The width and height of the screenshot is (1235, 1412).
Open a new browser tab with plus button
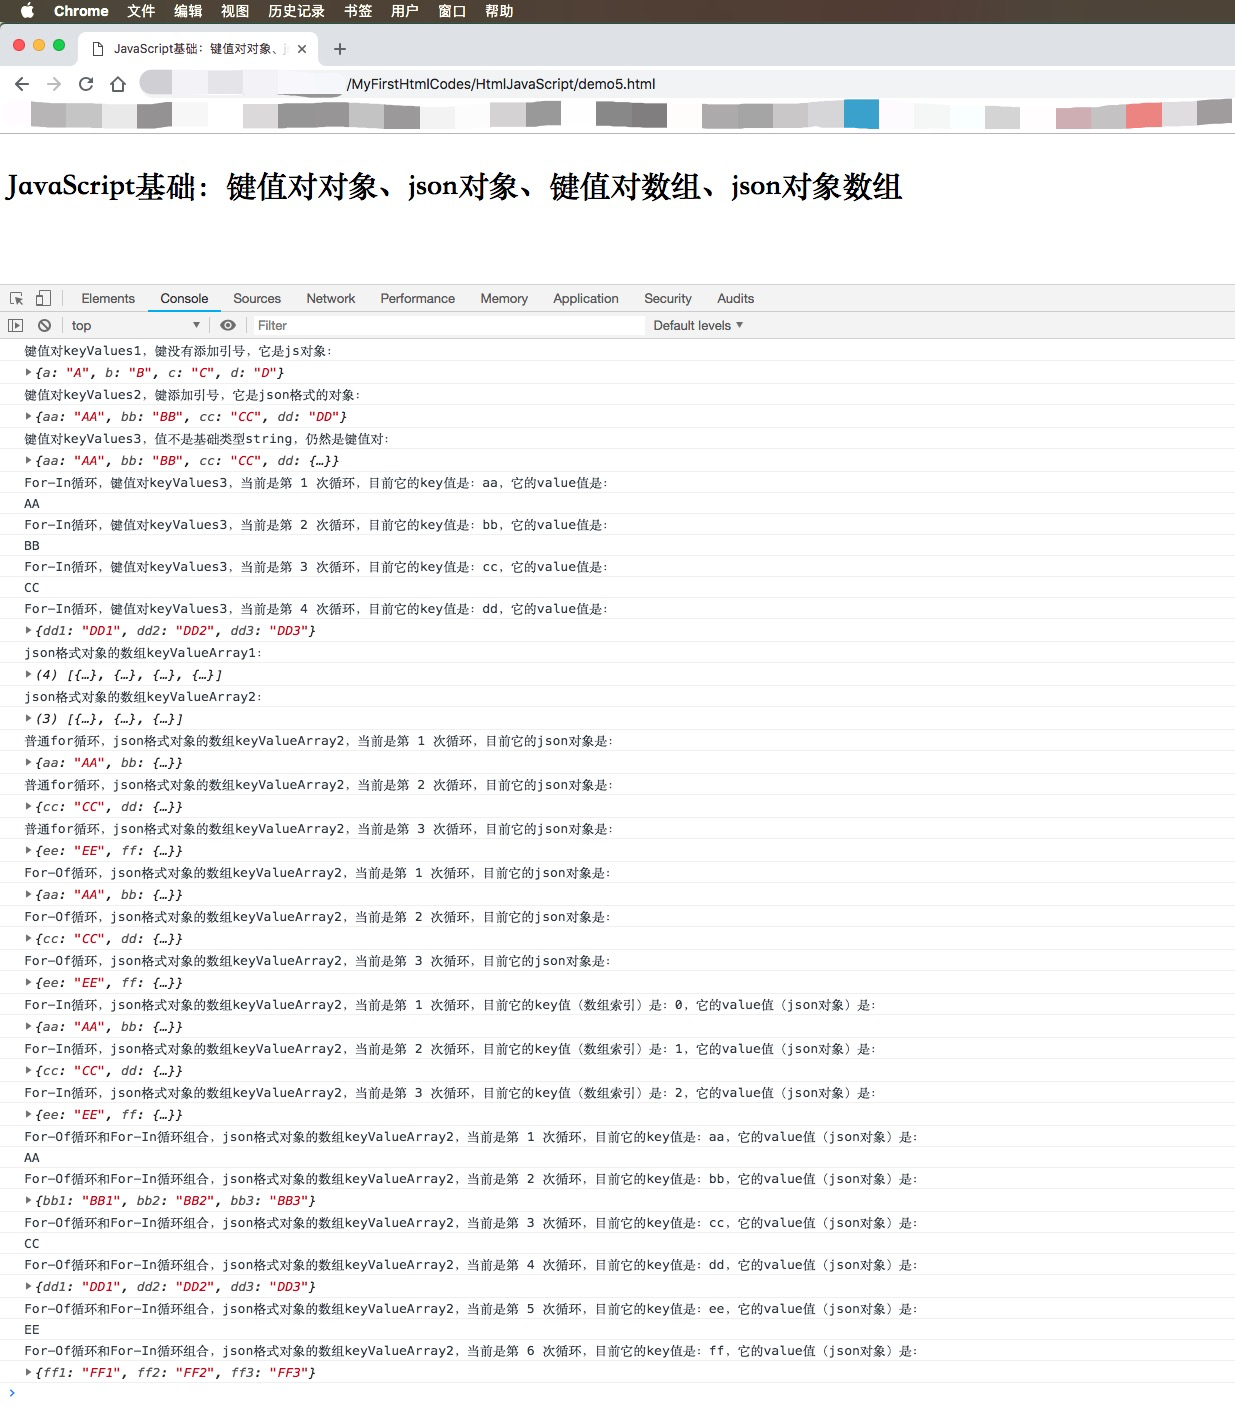[338, 48]
